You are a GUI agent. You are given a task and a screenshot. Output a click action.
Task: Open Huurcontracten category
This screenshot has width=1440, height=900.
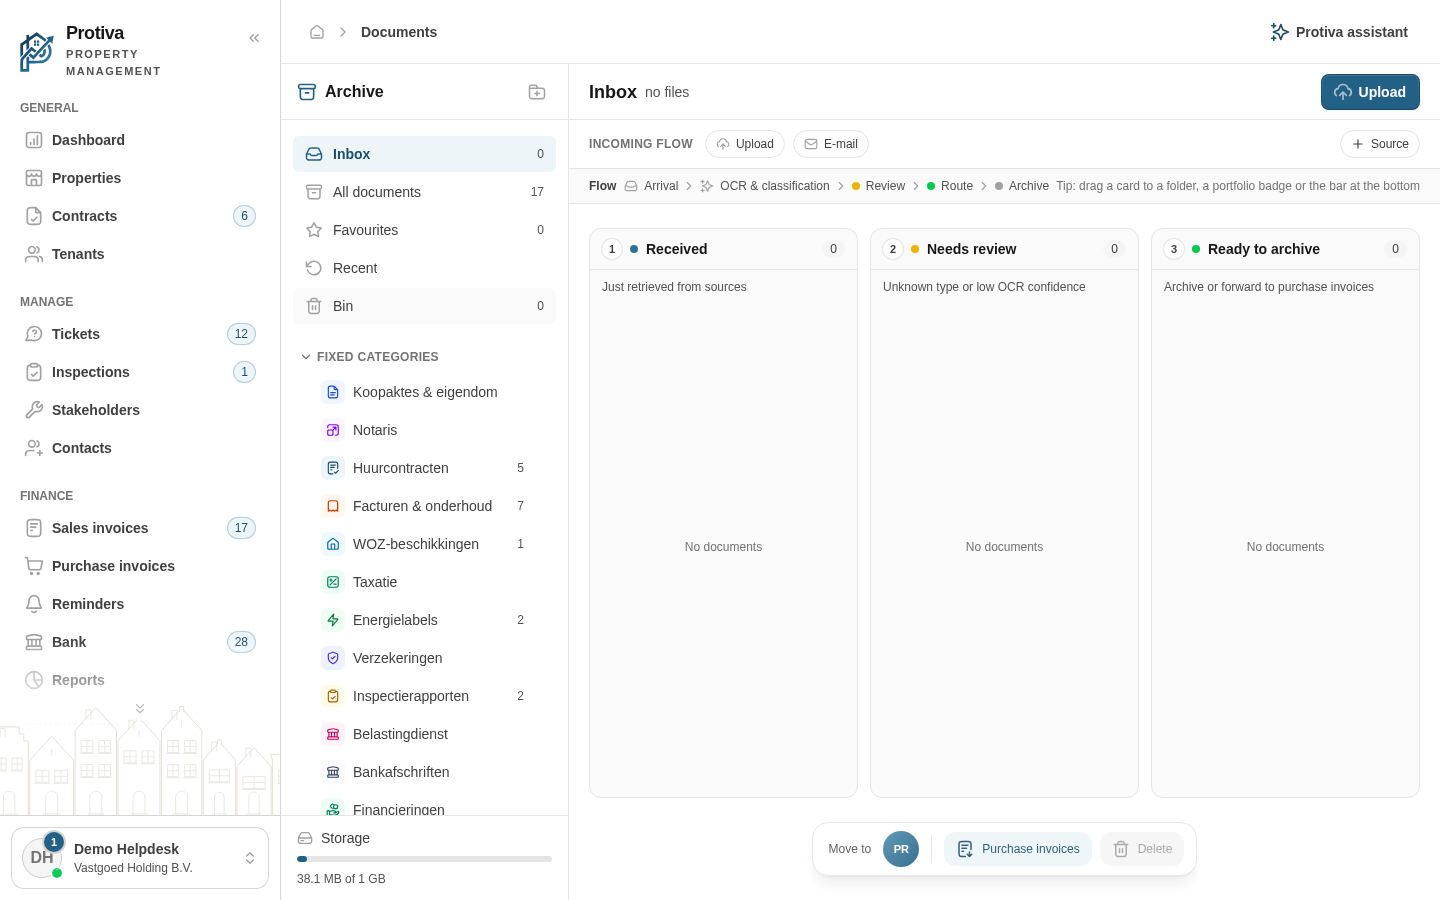424,468
